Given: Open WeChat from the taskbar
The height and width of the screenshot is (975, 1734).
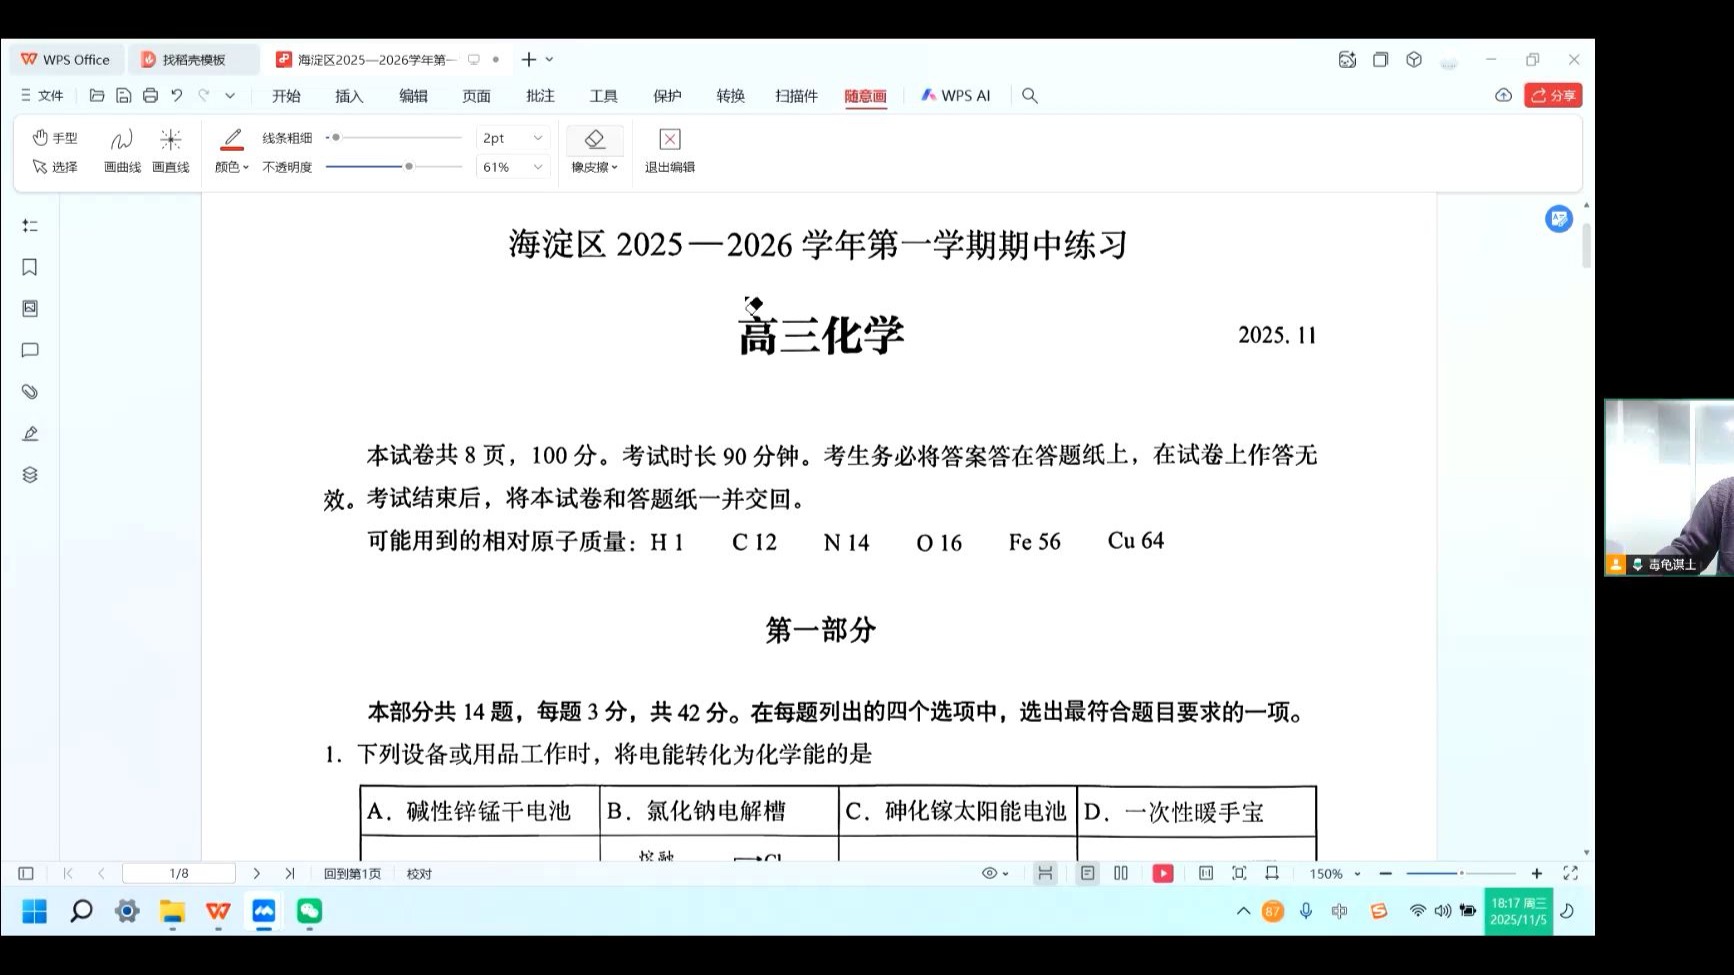Looking at the screenshot, I should (x=309, y=911).
